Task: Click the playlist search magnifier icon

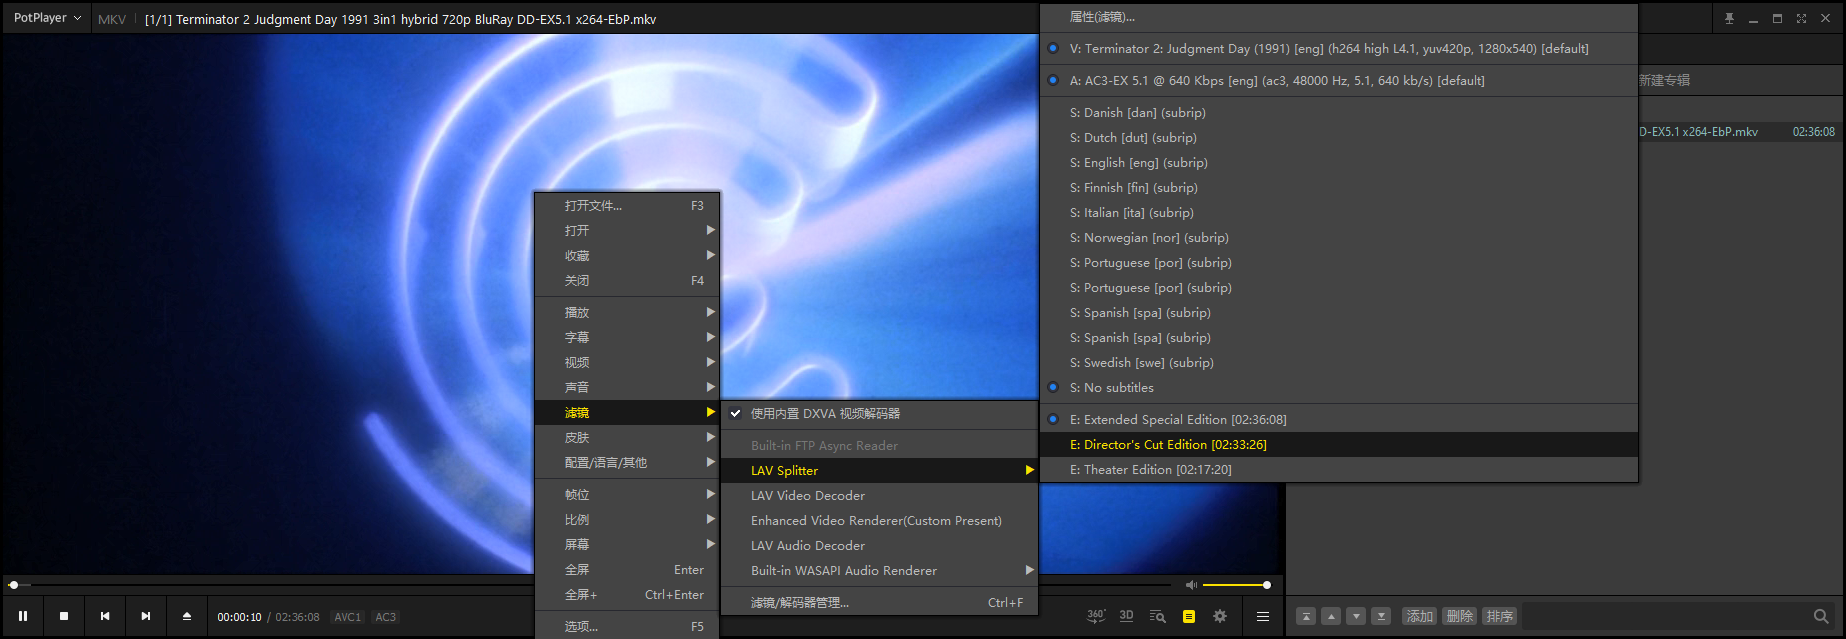Action: tap(1821, 616)
